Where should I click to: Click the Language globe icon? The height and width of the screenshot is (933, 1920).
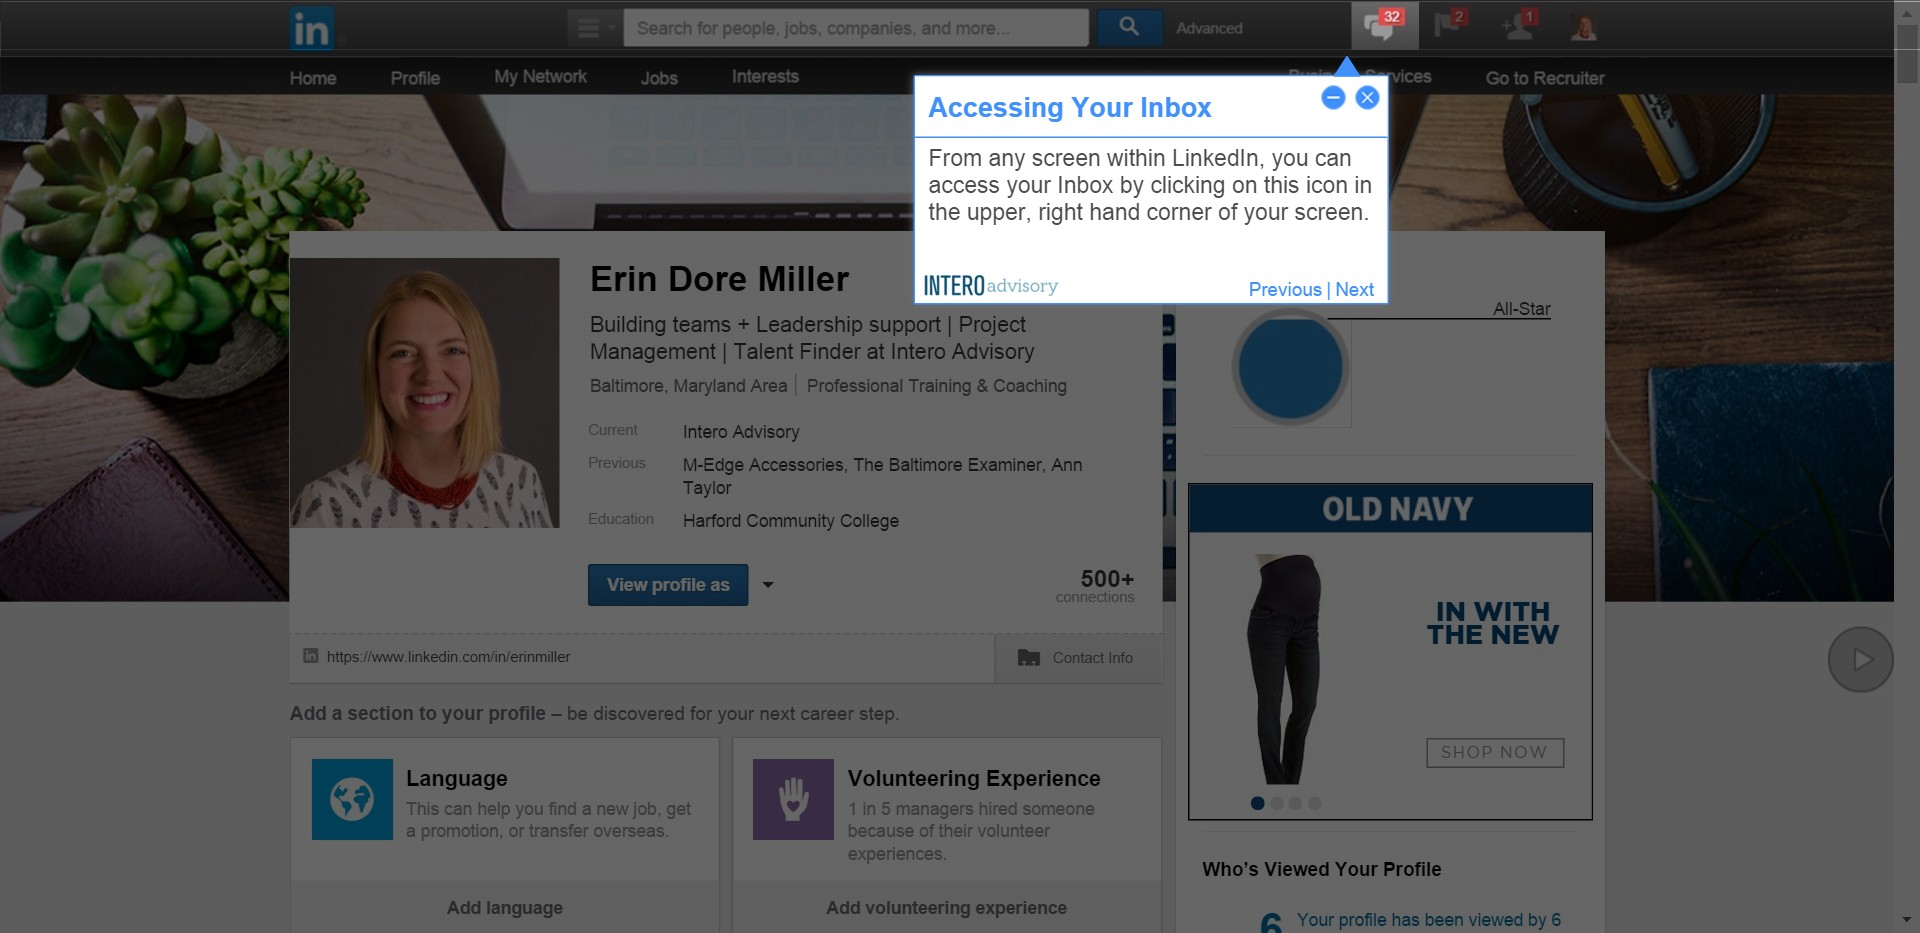[352, 799]
